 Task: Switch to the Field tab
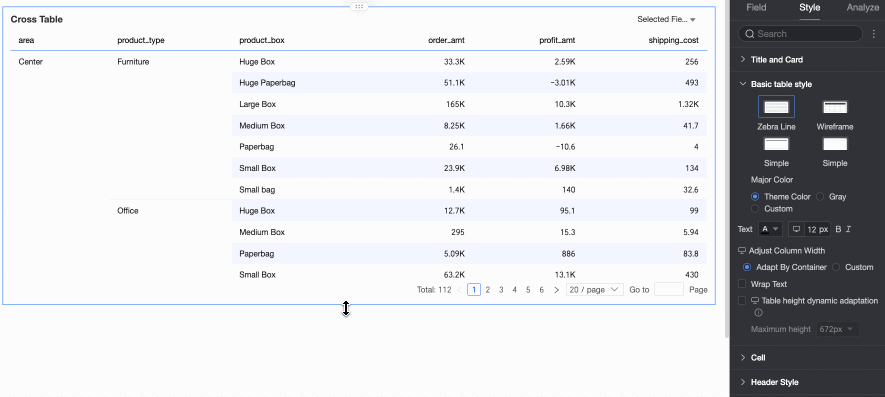coord(756,7)
